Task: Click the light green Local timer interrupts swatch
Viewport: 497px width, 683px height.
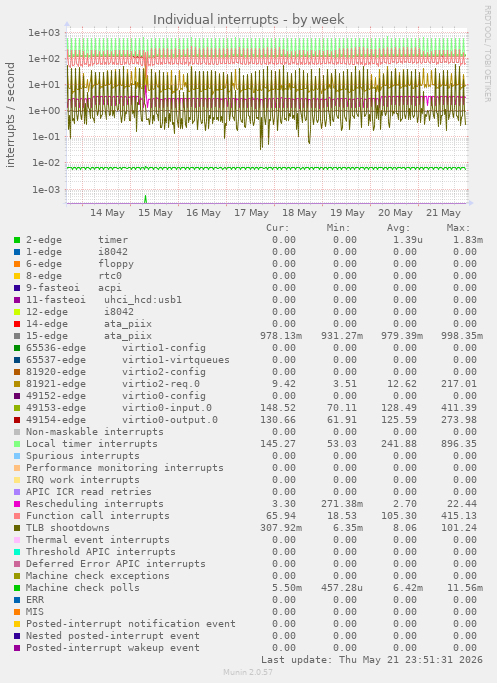Action: coord(17,444)
